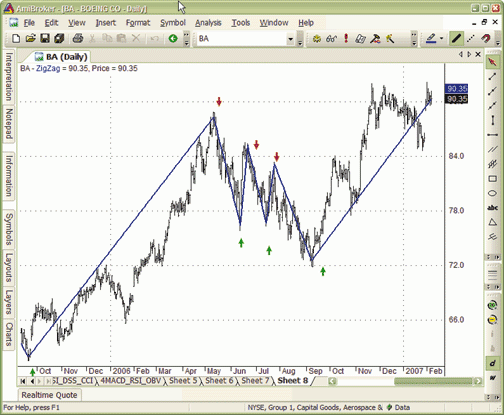Click the yellow gear Automatic Analysis icon
Viewport: 504px width, 415px height.
pyautogui.click(x=317, y=39)
